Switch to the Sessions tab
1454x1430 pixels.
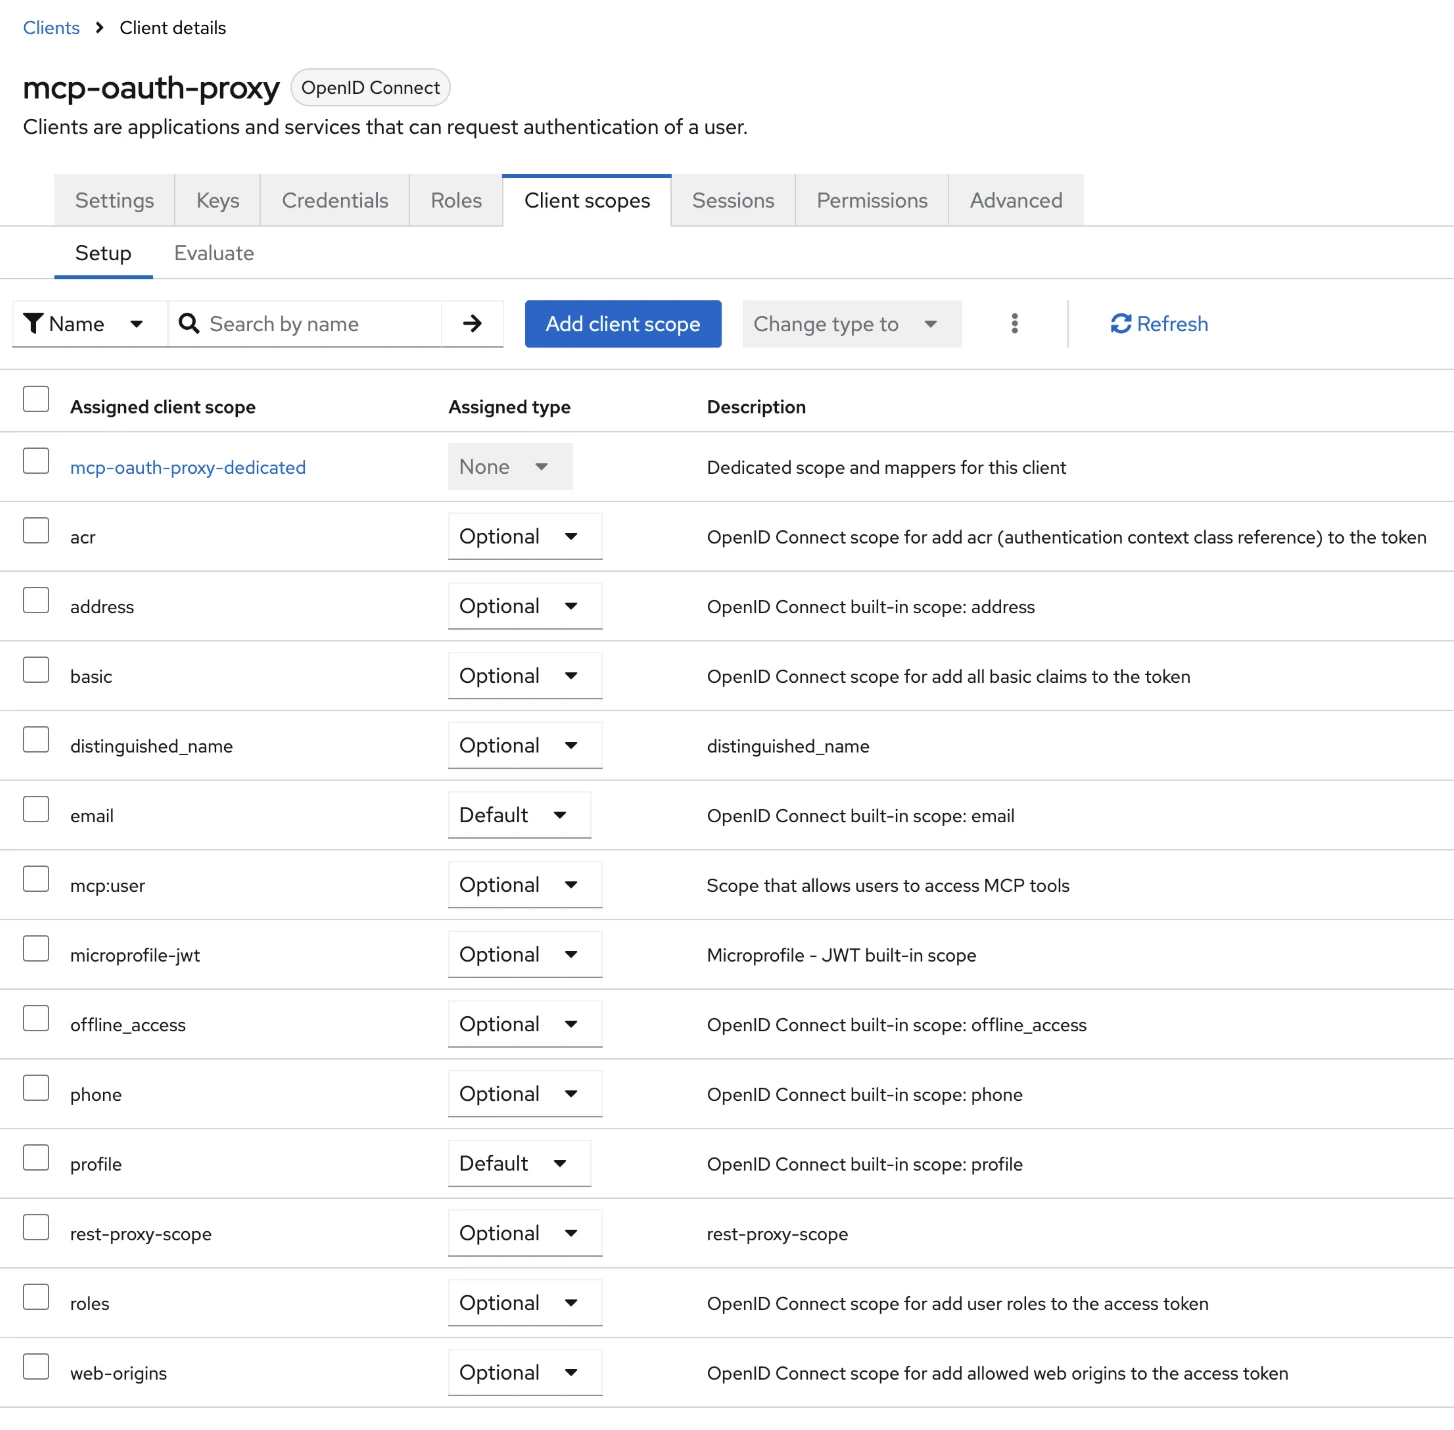pos(732,200)
